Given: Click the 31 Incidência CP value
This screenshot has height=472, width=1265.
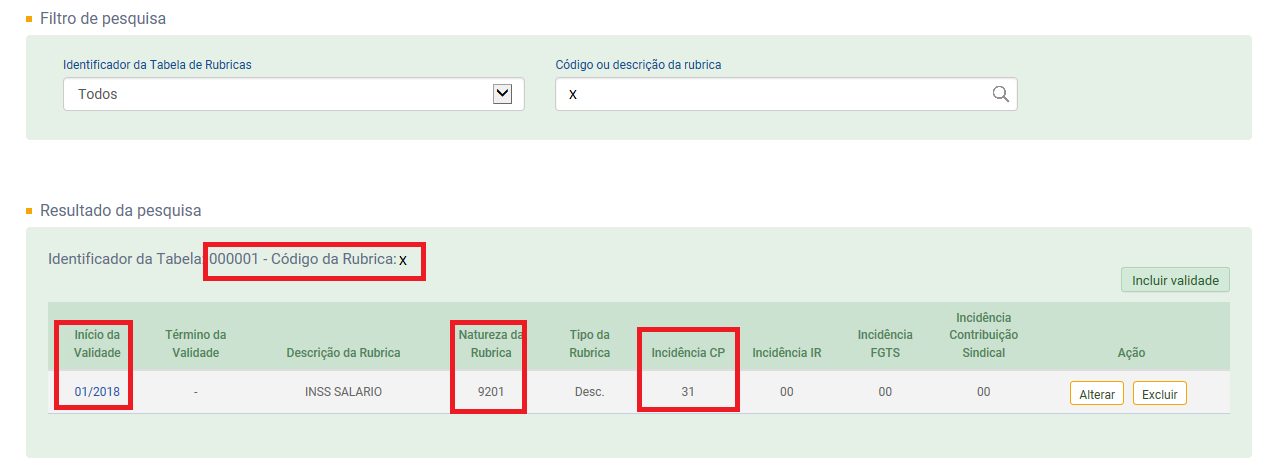Looking at the screenshot, I should tap(688, 392).
